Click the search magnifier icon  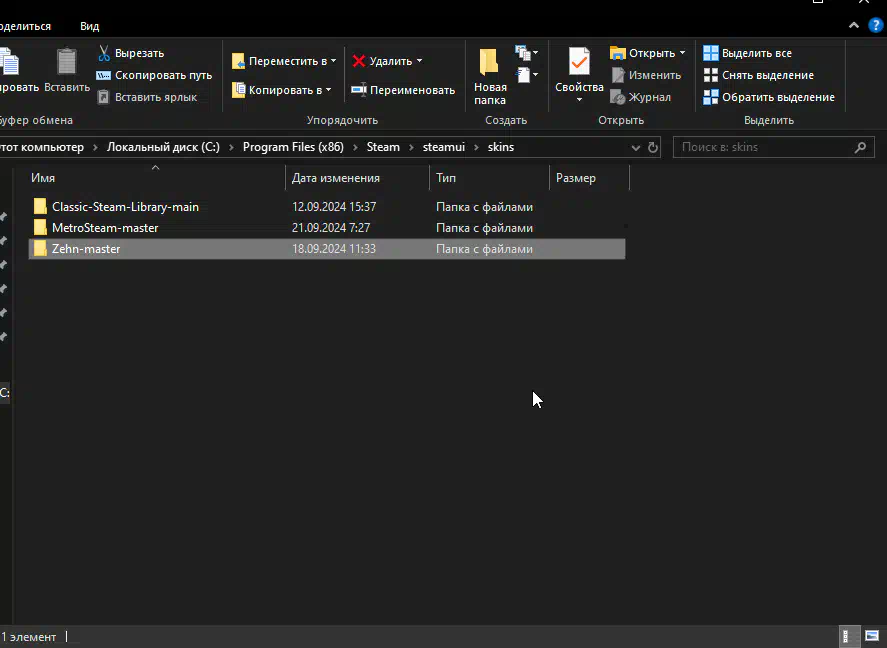coord(860,148)
